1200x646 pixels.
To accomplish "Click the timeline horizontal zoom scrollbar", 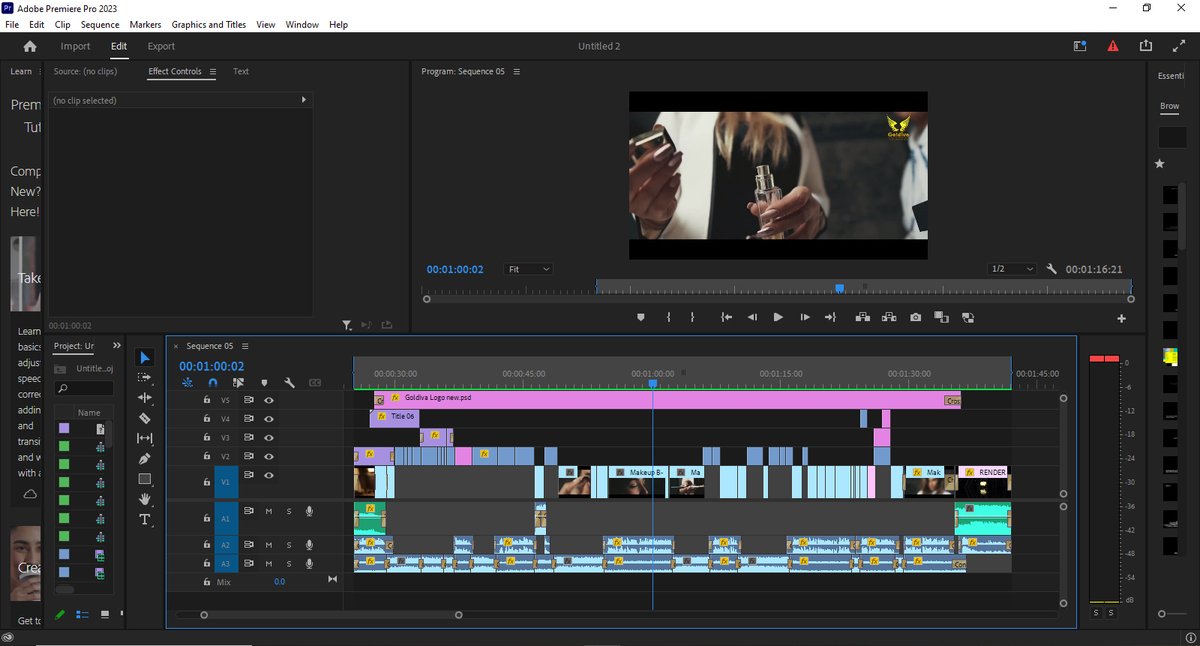I will (x=331, y=615).
